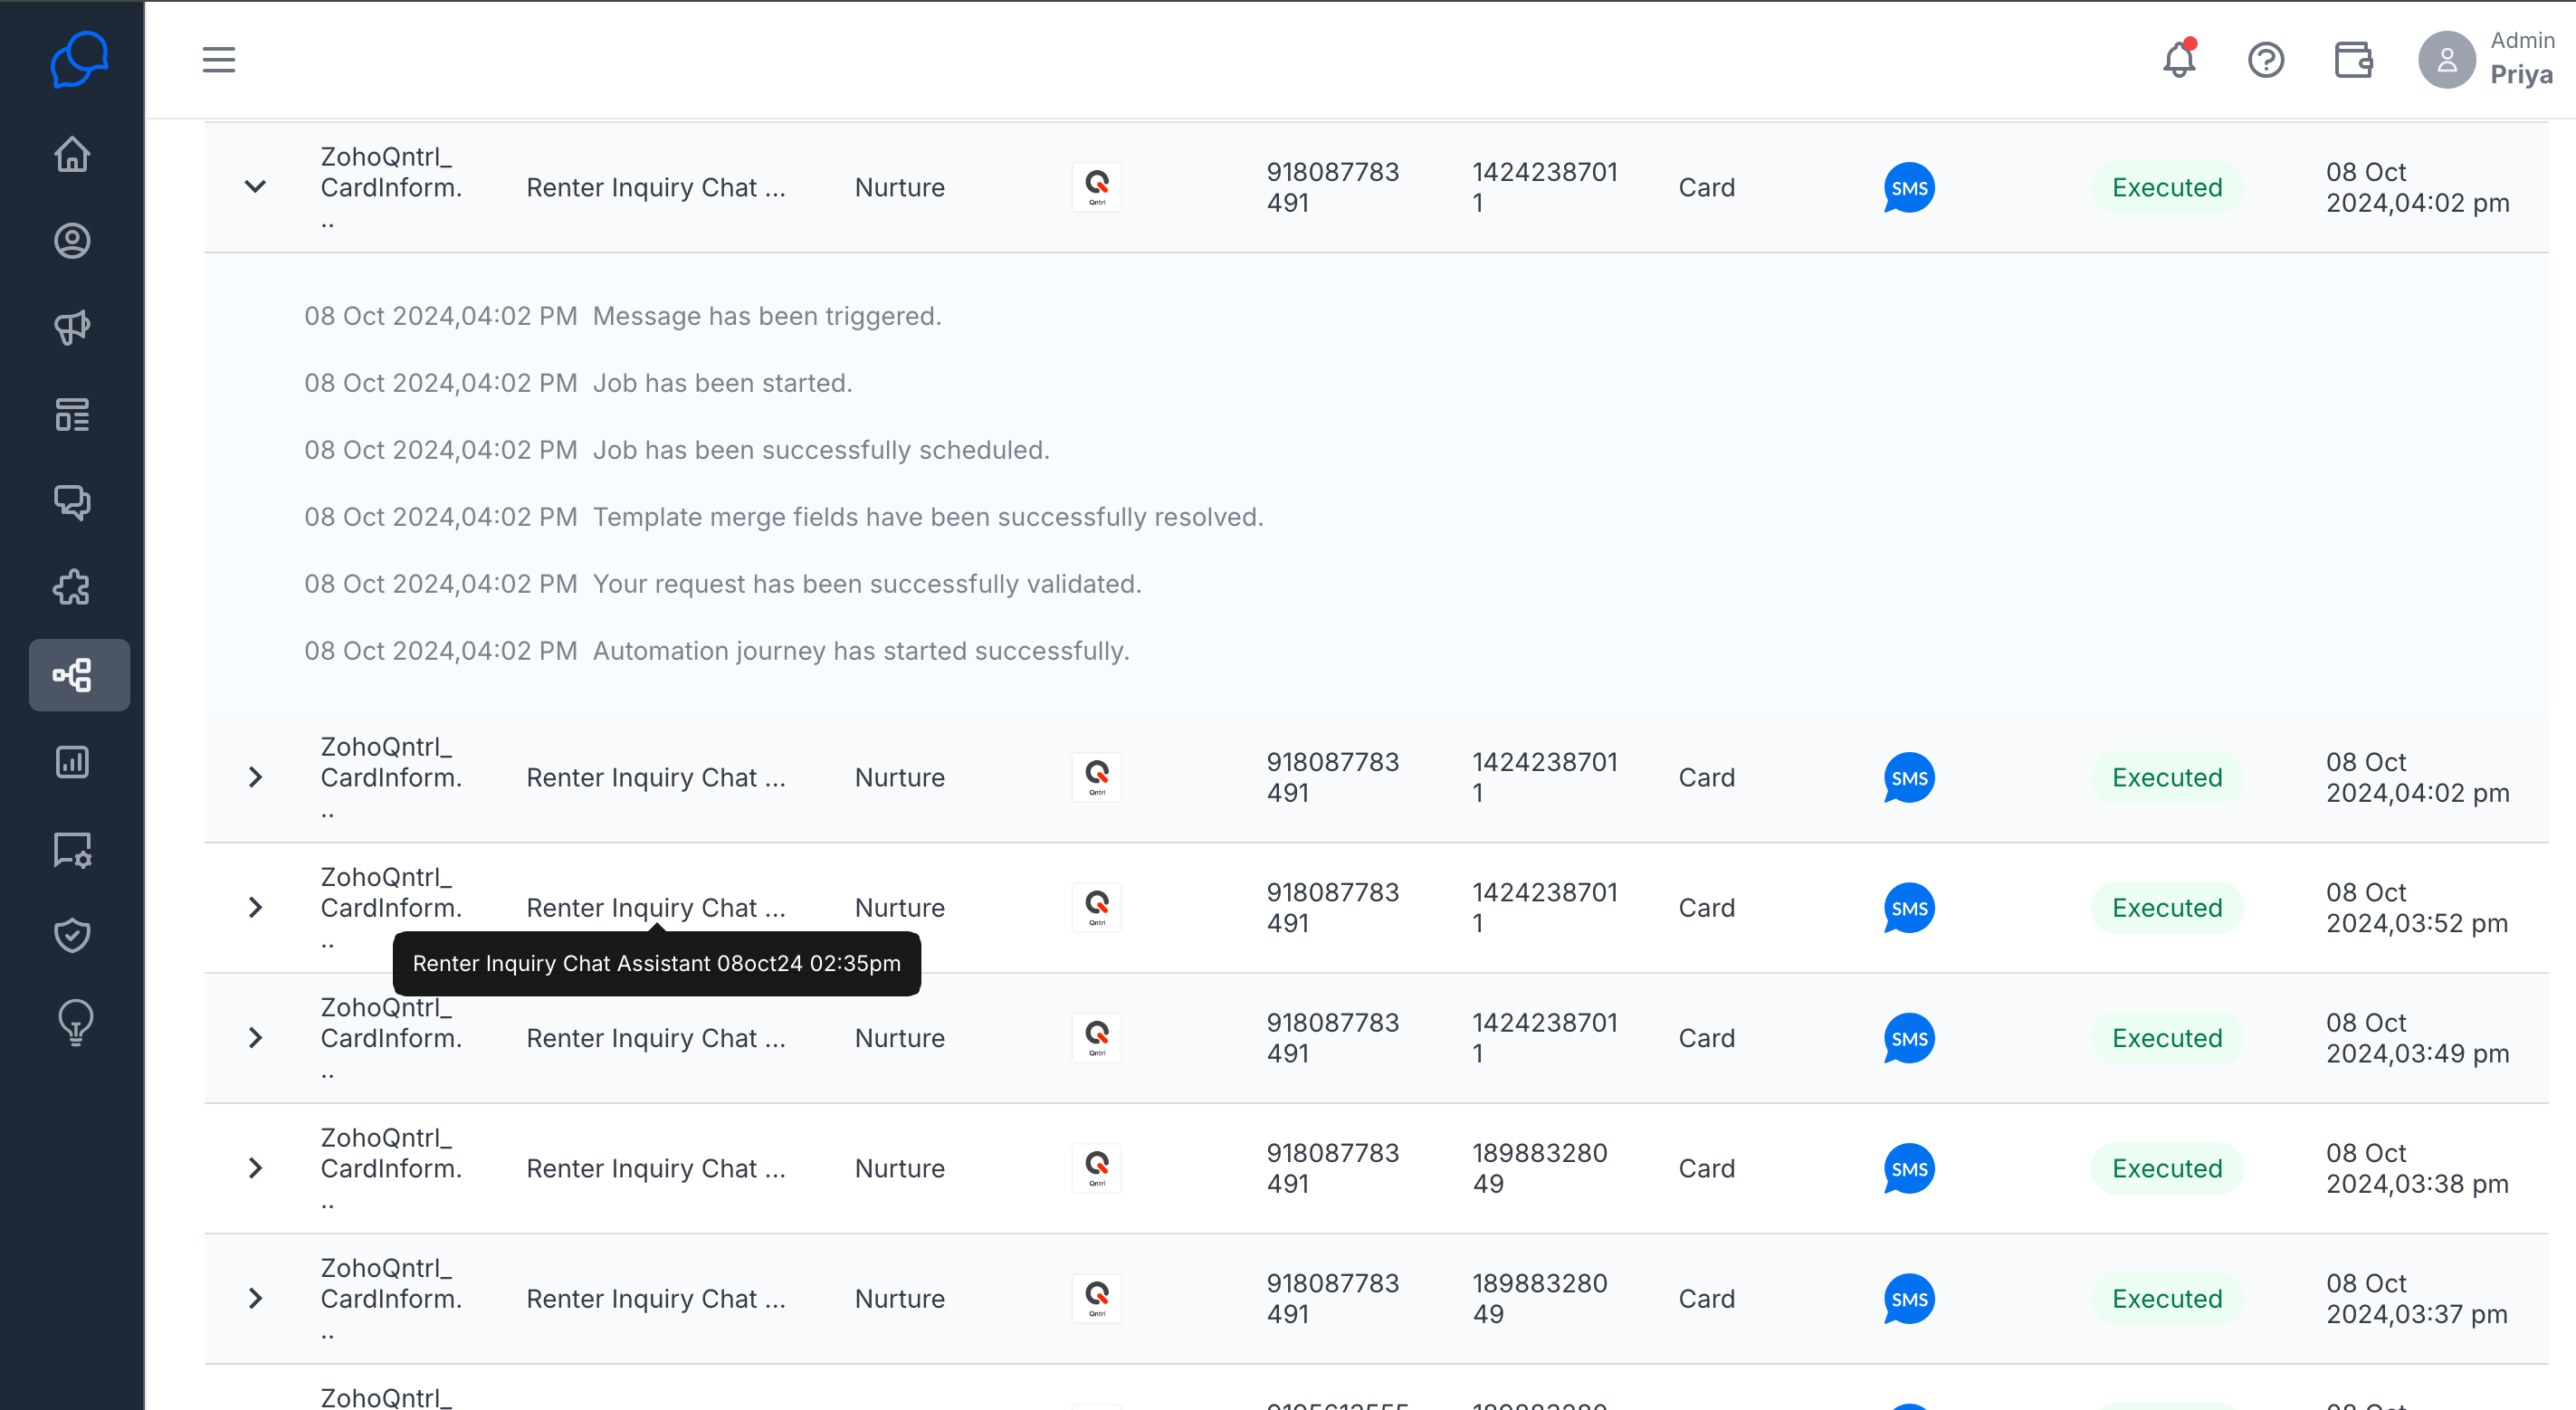Open Admin Priya profile avatar

tap(2447, 60)
